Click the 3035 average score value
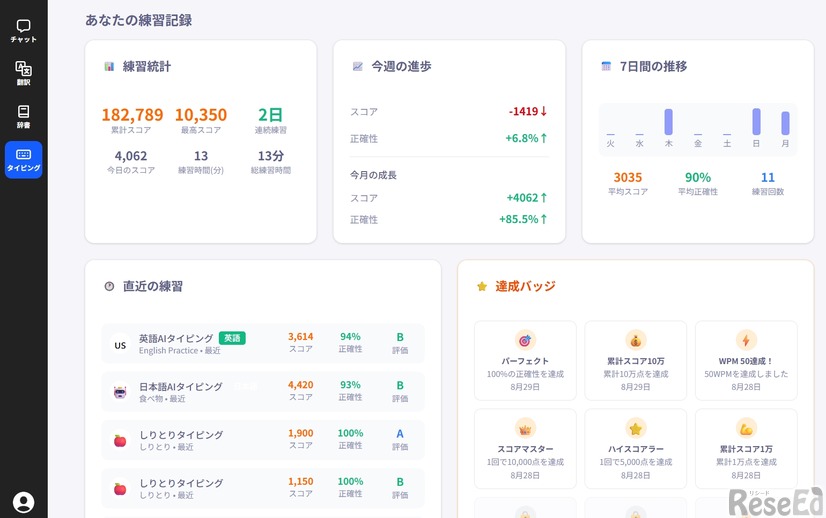This screenshot has height=518, width=826. pos(628,177)
